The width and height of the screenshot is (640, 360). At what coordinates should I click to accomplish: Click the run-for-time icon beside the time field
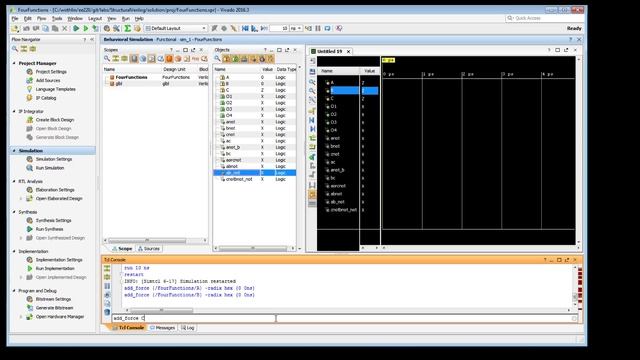pyautogui.click(x=264, y=28)
